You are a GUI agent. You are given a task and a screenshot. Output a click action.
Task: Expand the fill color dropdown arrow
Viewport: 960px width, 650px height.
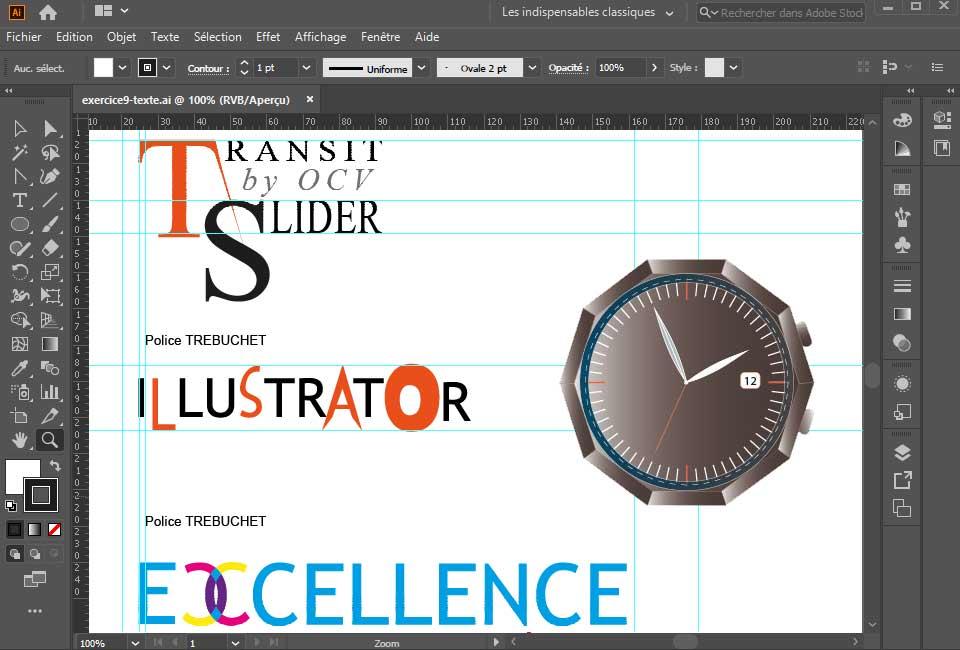coord(122,68)
